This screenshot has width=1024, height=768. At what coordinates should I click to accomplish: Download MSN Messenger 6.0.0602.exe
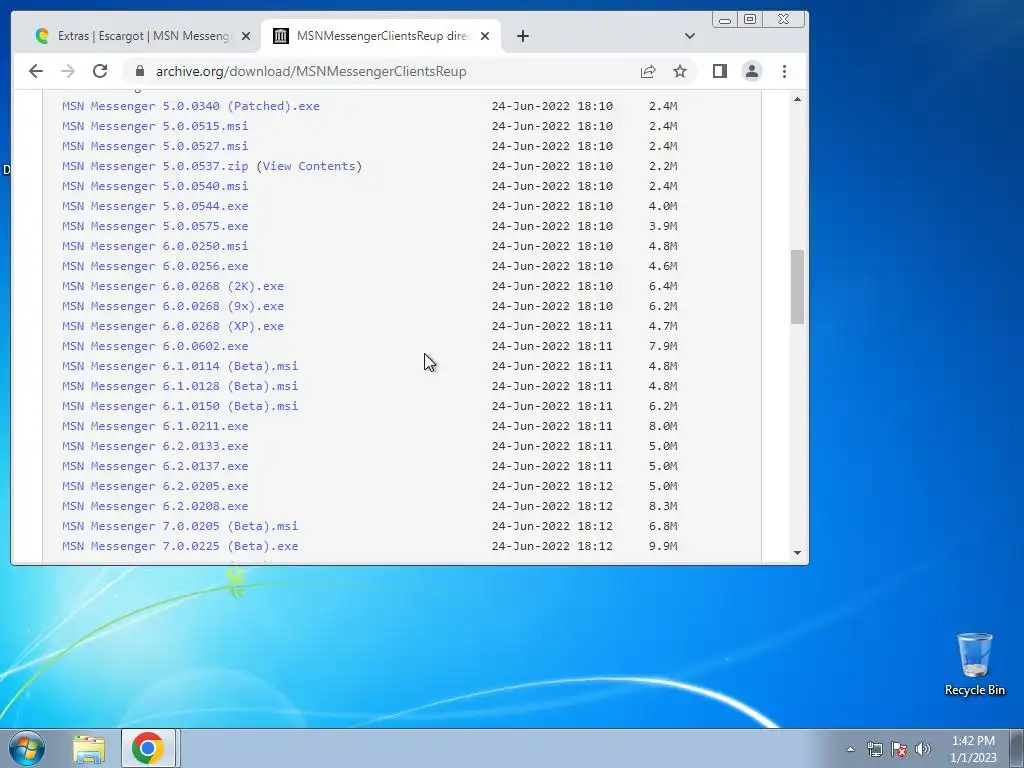[155, 346]
